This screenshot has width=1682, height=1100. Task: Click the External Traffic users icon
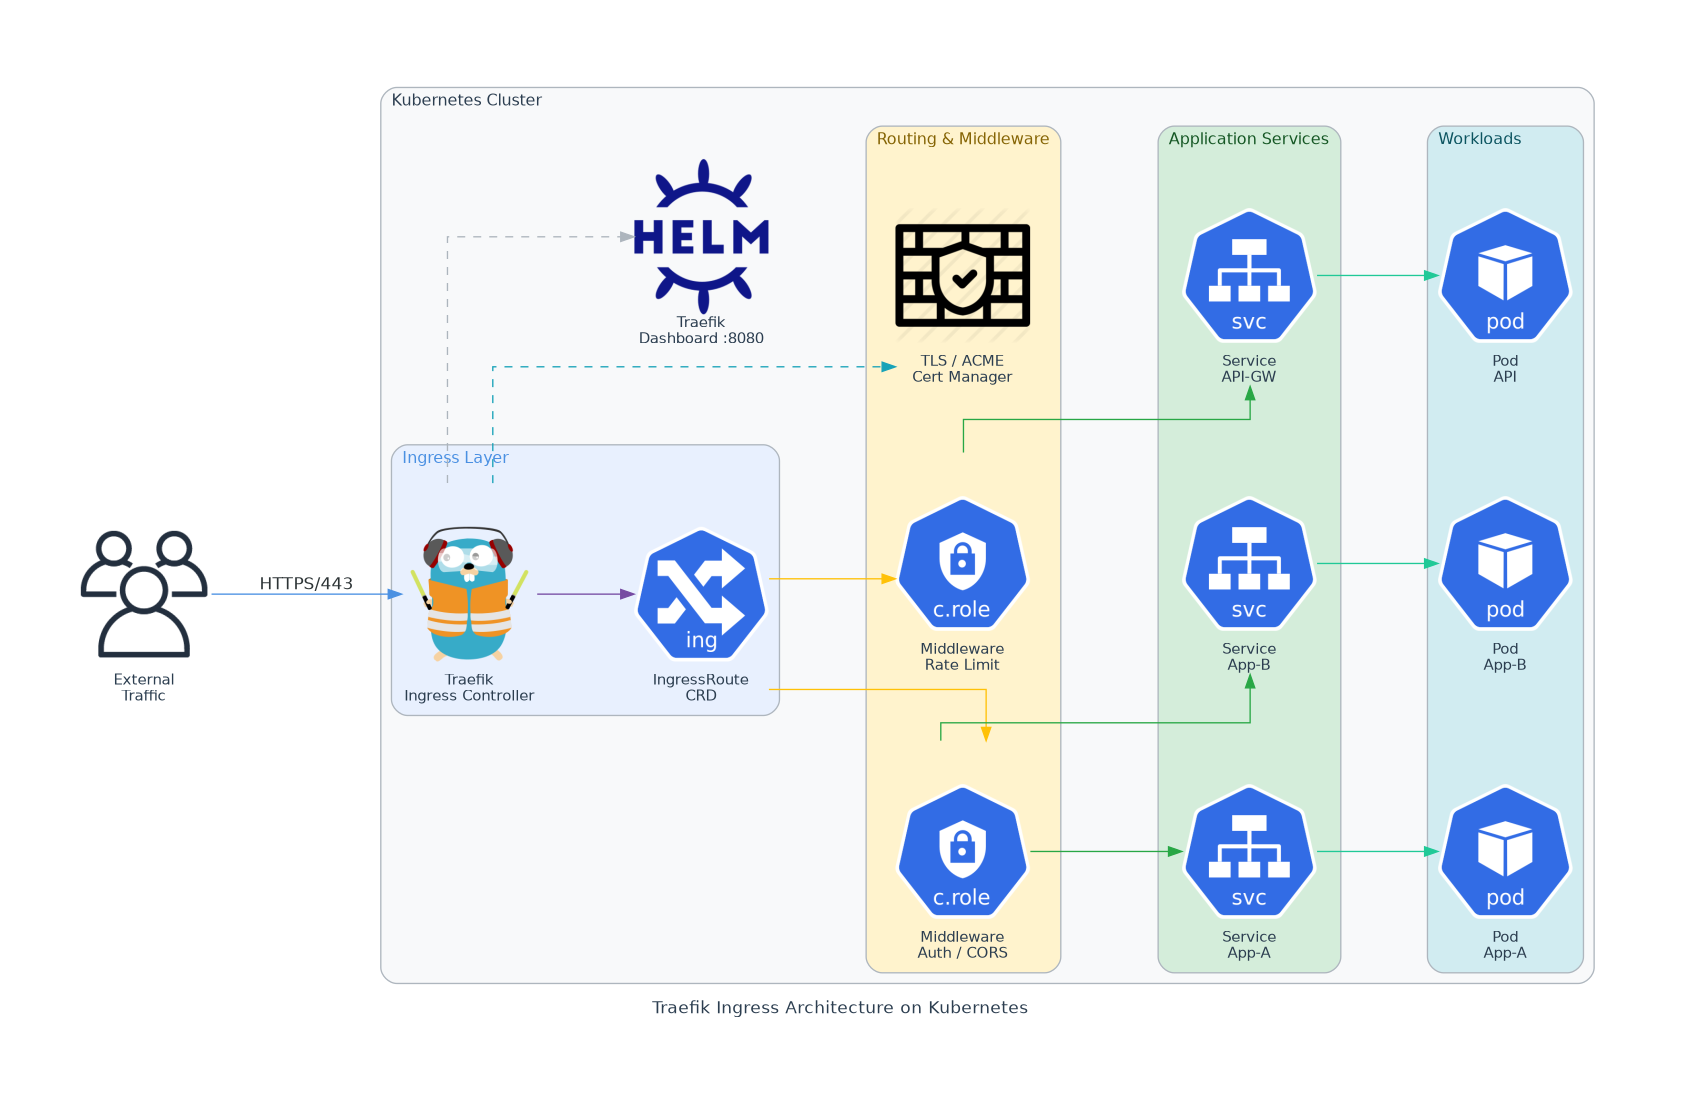coord(144,594)
